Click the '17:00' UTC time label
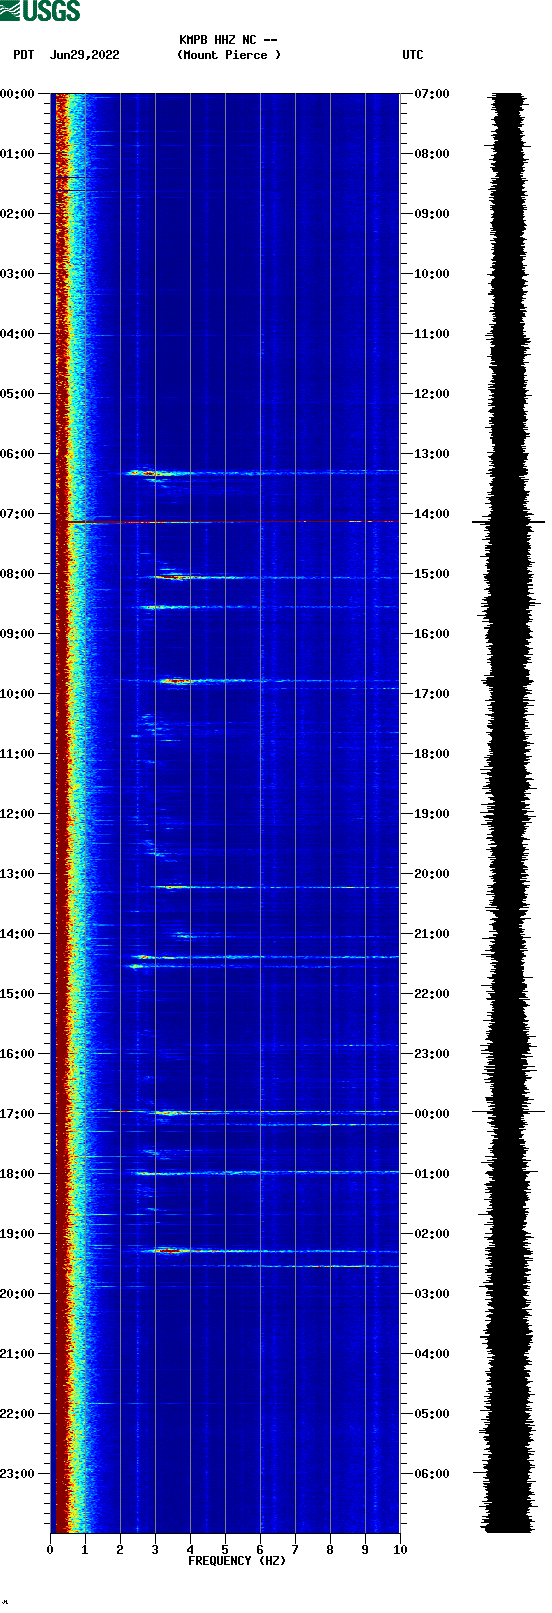 432,694
